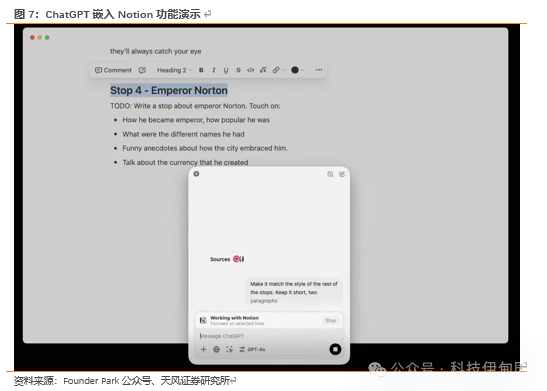Image resolution: width=547 pixels, height=391 pixels.
Task: Click bullet 'How he became emperor, how popular he was'
Action: [196, 120]
